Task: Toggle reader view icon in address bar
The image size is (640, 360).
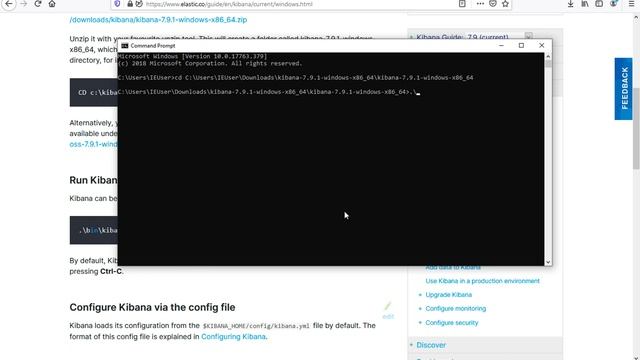Action: [x=462, y=4]
